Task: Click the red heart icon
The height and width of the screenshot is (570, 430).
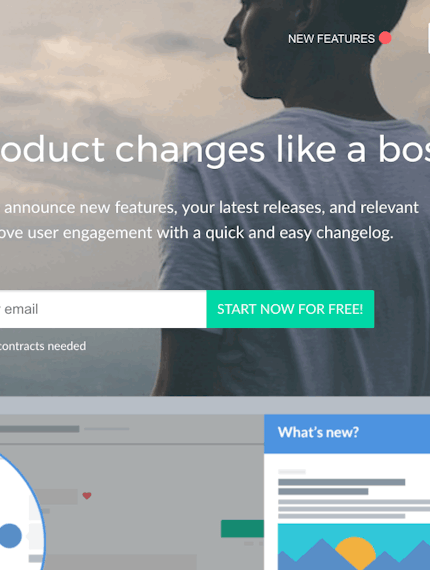Action: pos(87,495)
